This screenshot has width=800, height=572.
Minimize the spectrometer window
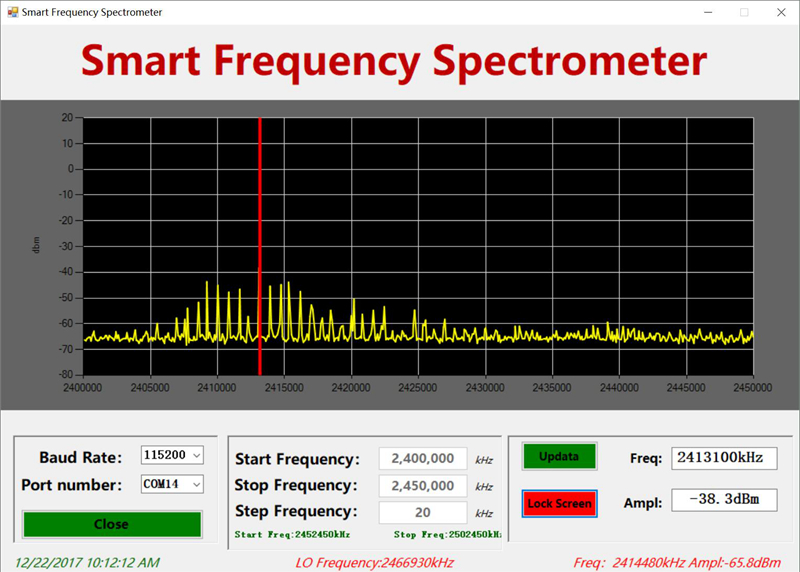click(x=706, y=12)
